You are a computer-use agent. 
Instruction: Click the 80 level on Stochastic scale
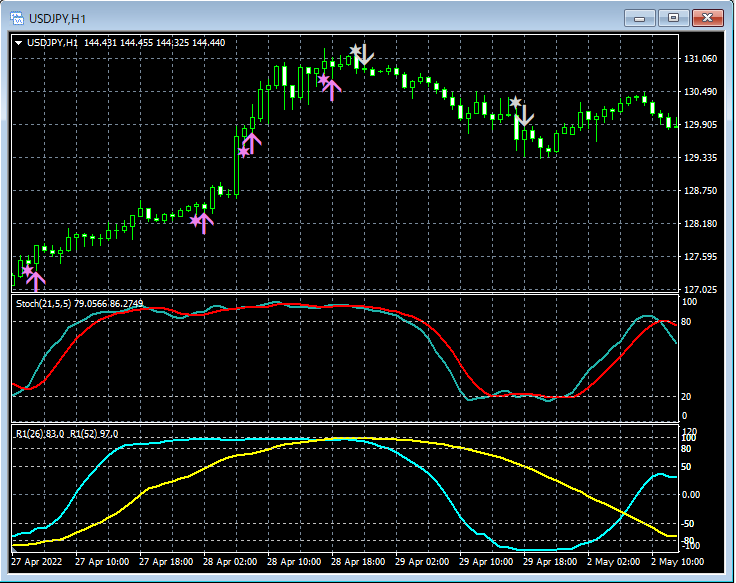tap(686, 322)
